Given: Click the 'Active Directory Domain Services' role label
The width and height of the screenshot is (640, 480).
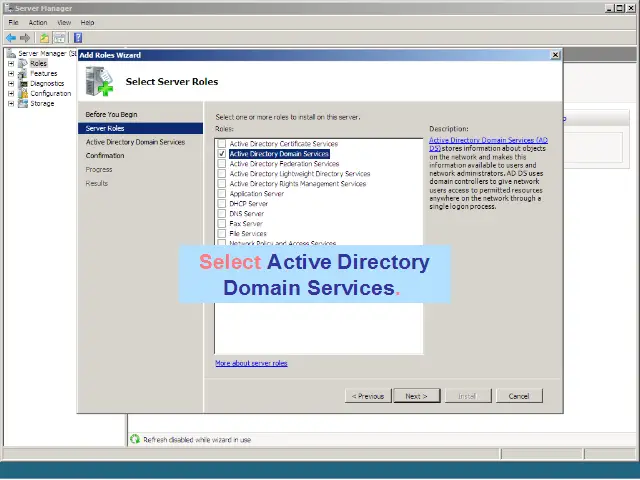Looking at the screenshot, I should click(279, 154).
